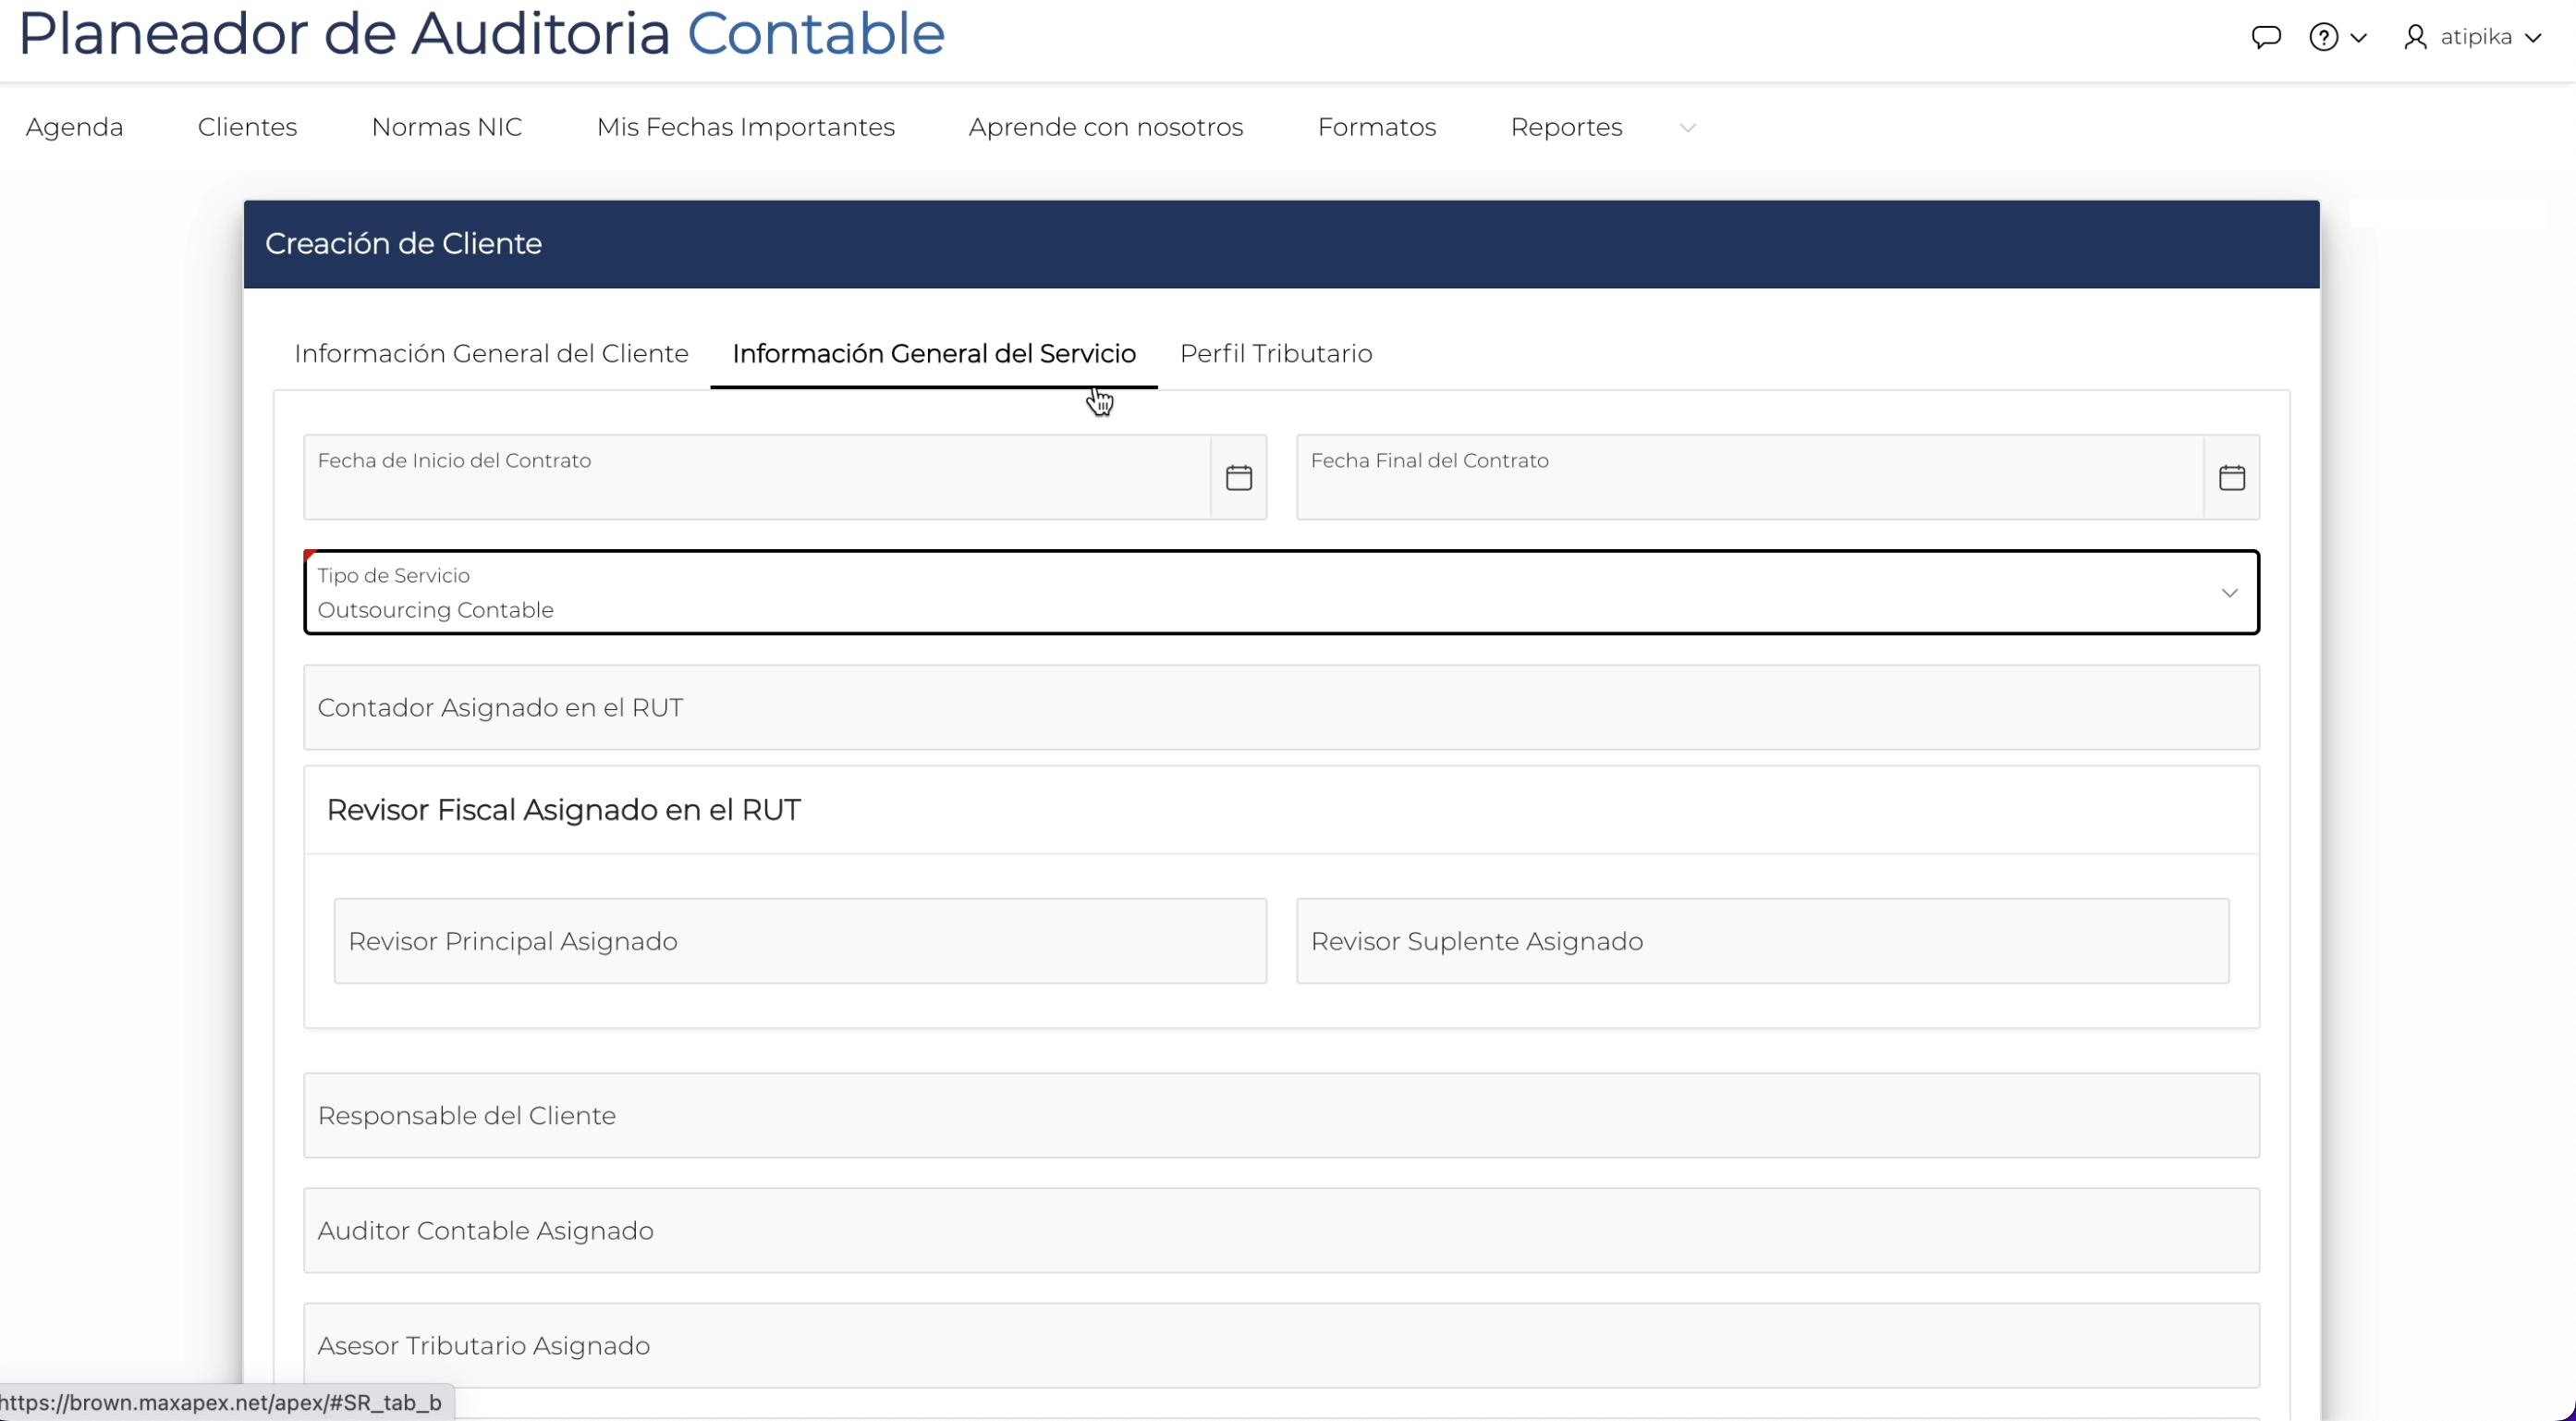
Task: Open Normas NIC in navigation
Action: pyautogui.click(x=447, y=127)
